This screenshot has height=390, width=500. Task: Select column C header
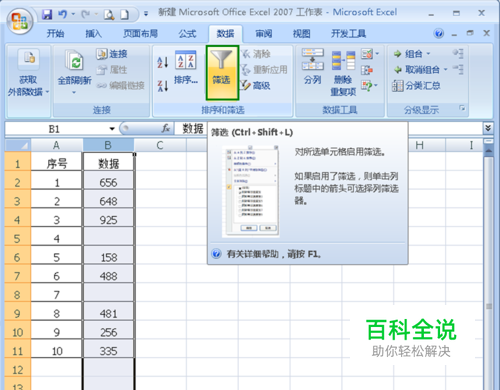(x=160, y=145)
